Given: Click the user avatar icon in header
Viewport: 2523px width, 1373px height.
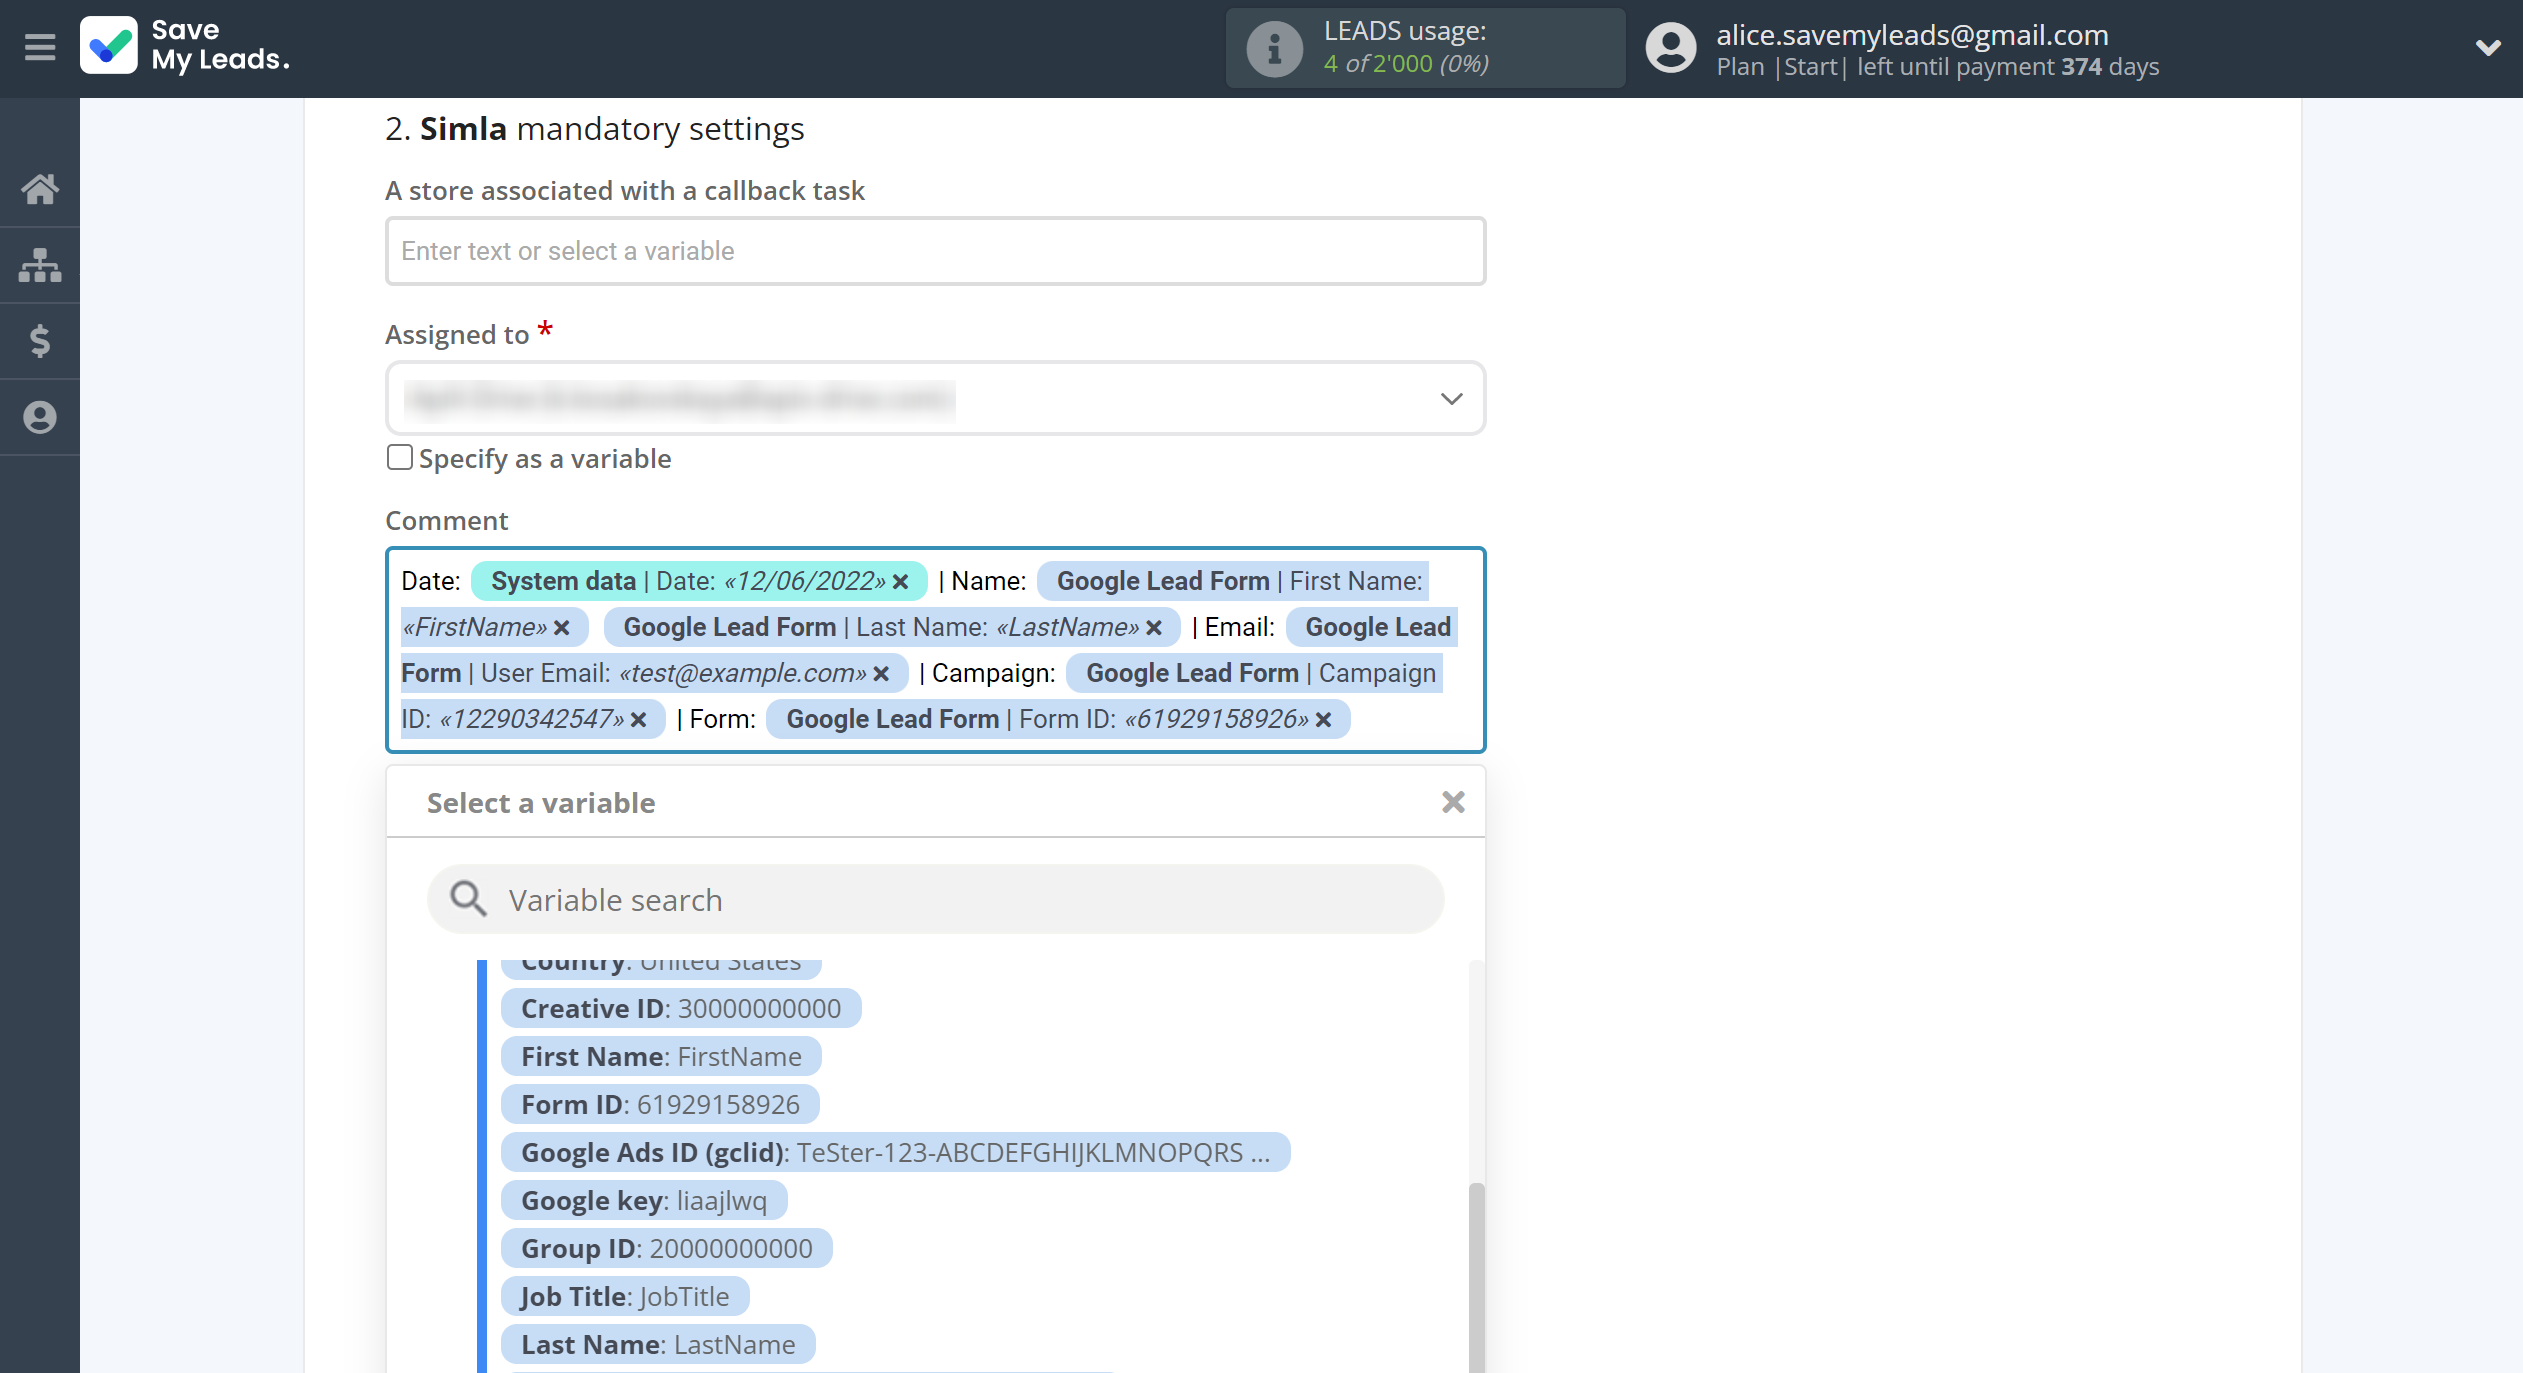Looking at the screenshot, I should 1671,48.
